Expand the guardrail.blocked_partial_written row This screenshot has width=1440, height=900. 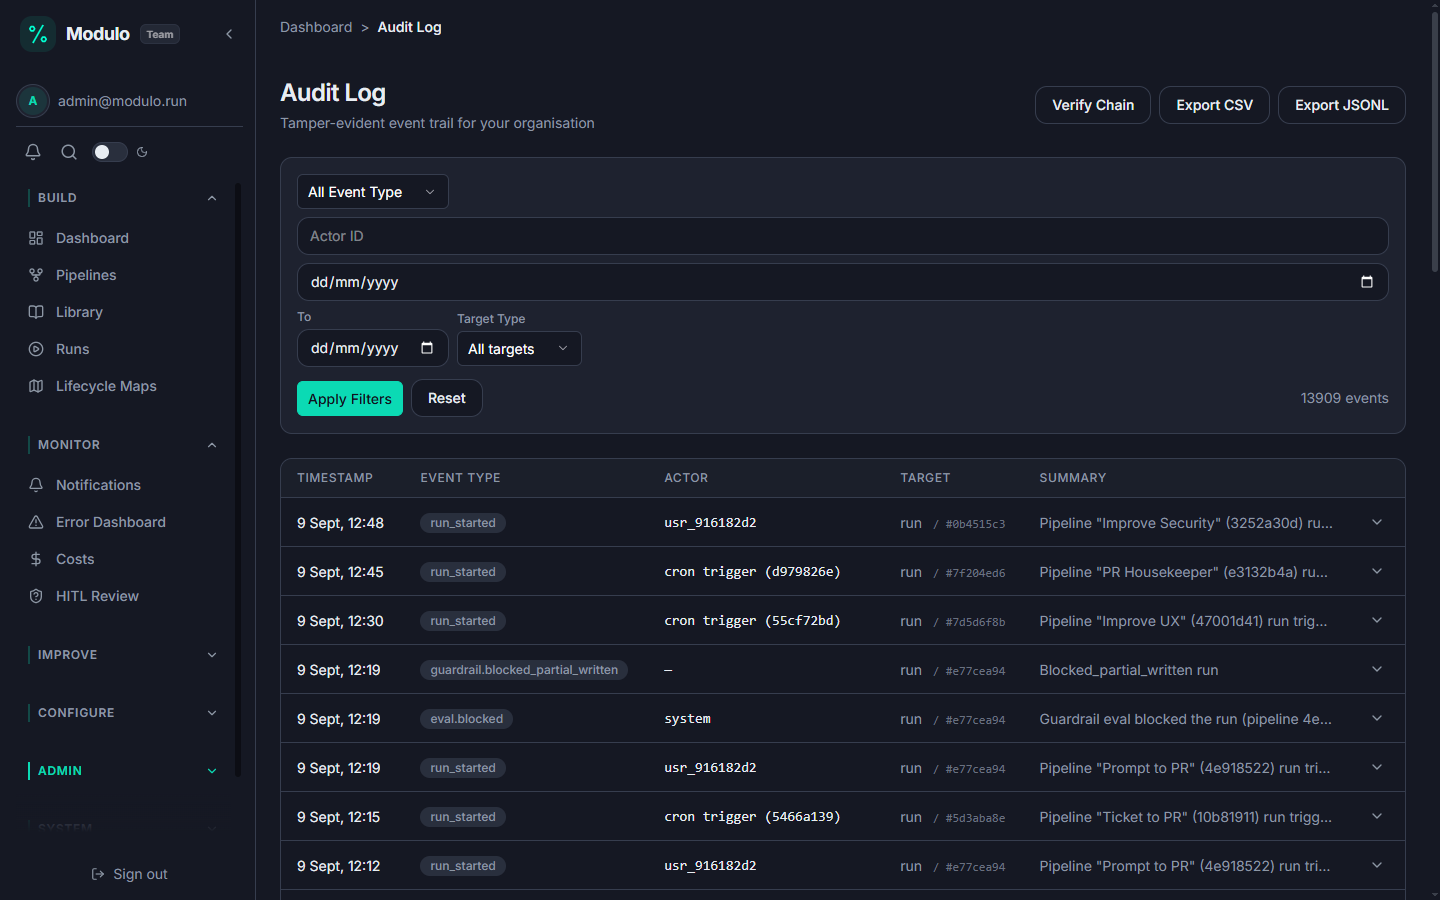(1377, 669)
